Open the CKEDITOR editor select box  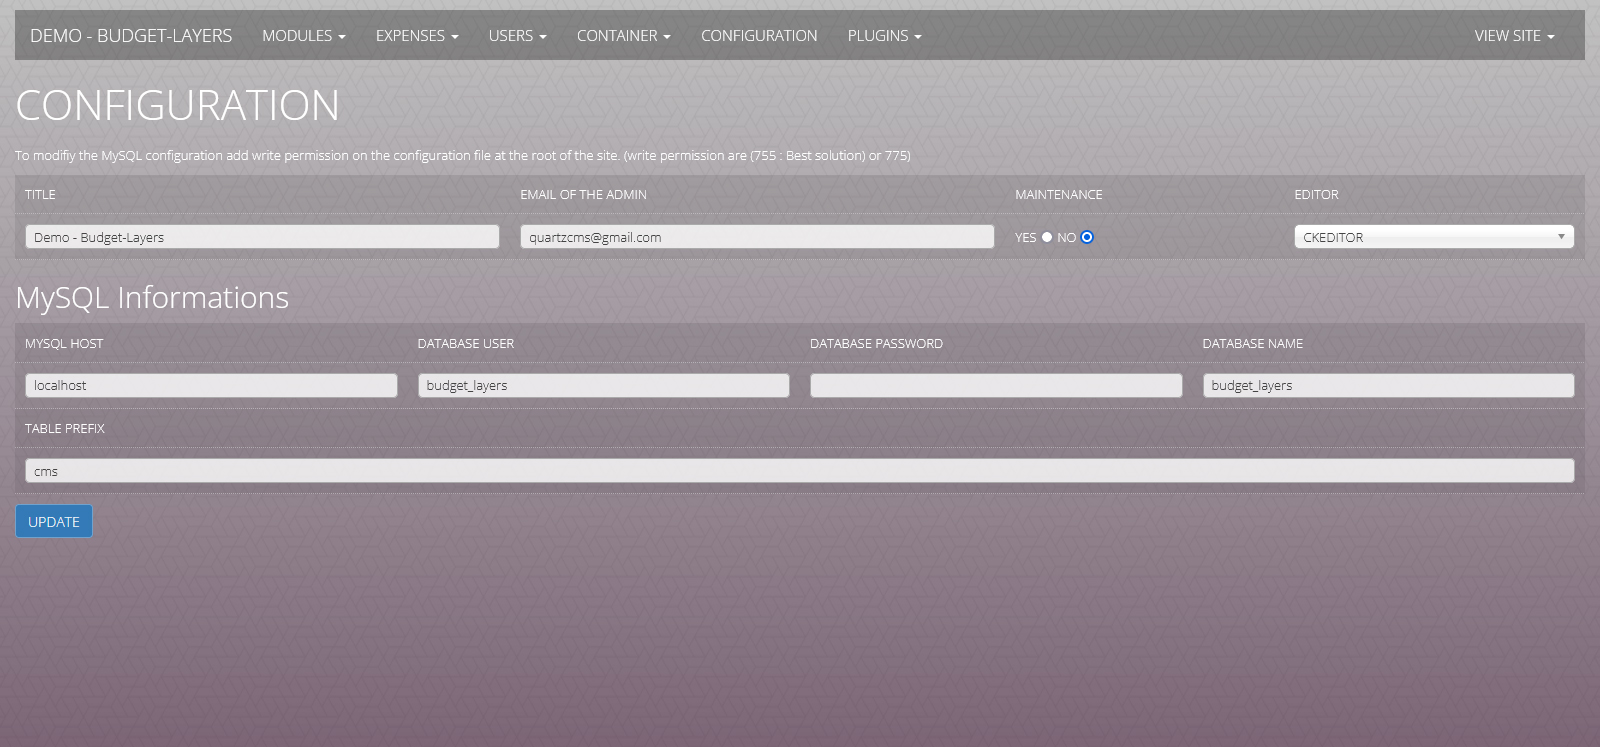pos(1433,237)
